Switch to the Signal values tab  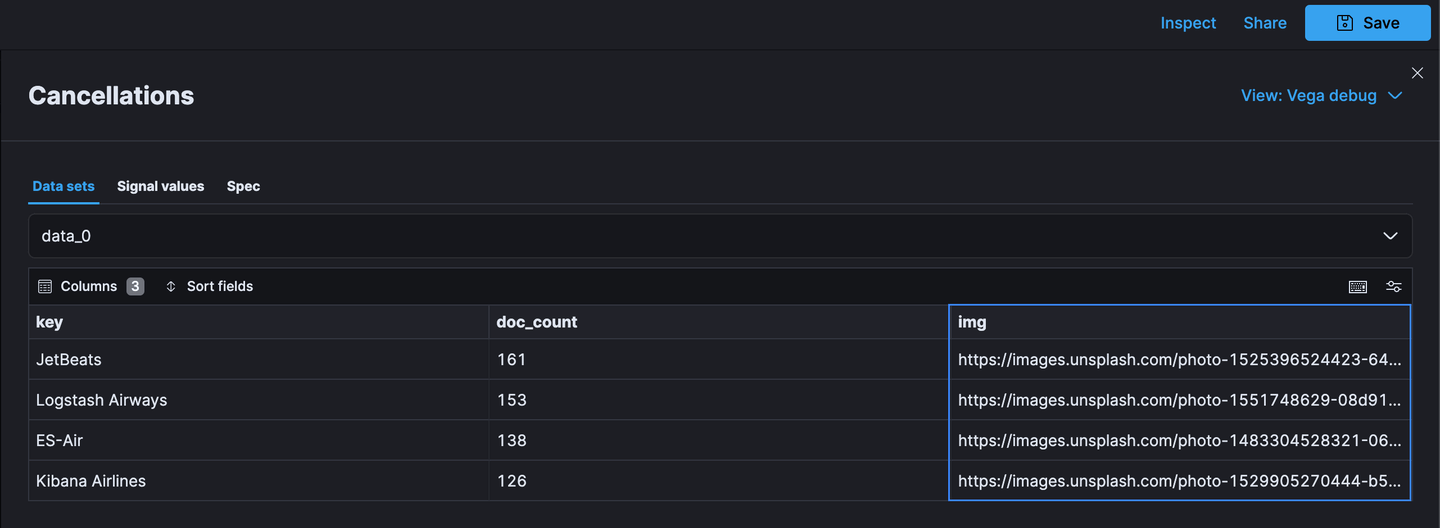click(x=160, y=186)
